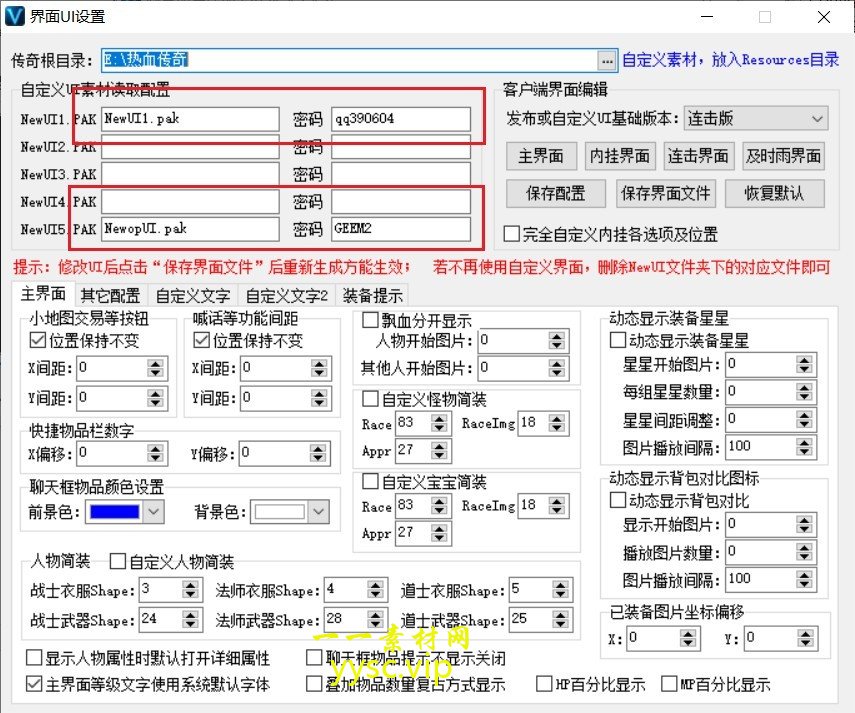Click the app logo in title bar
This screenshot has width=855, height=713.
point(15,16)
